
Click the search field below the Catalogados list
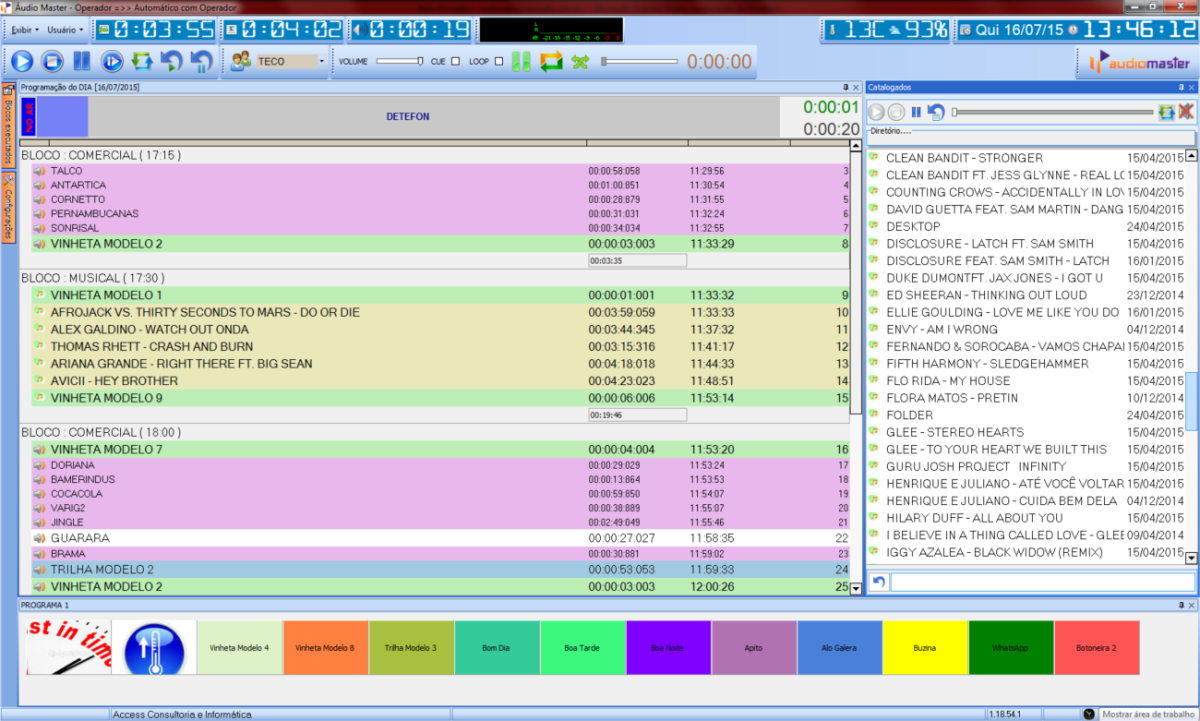point(1043,582)
